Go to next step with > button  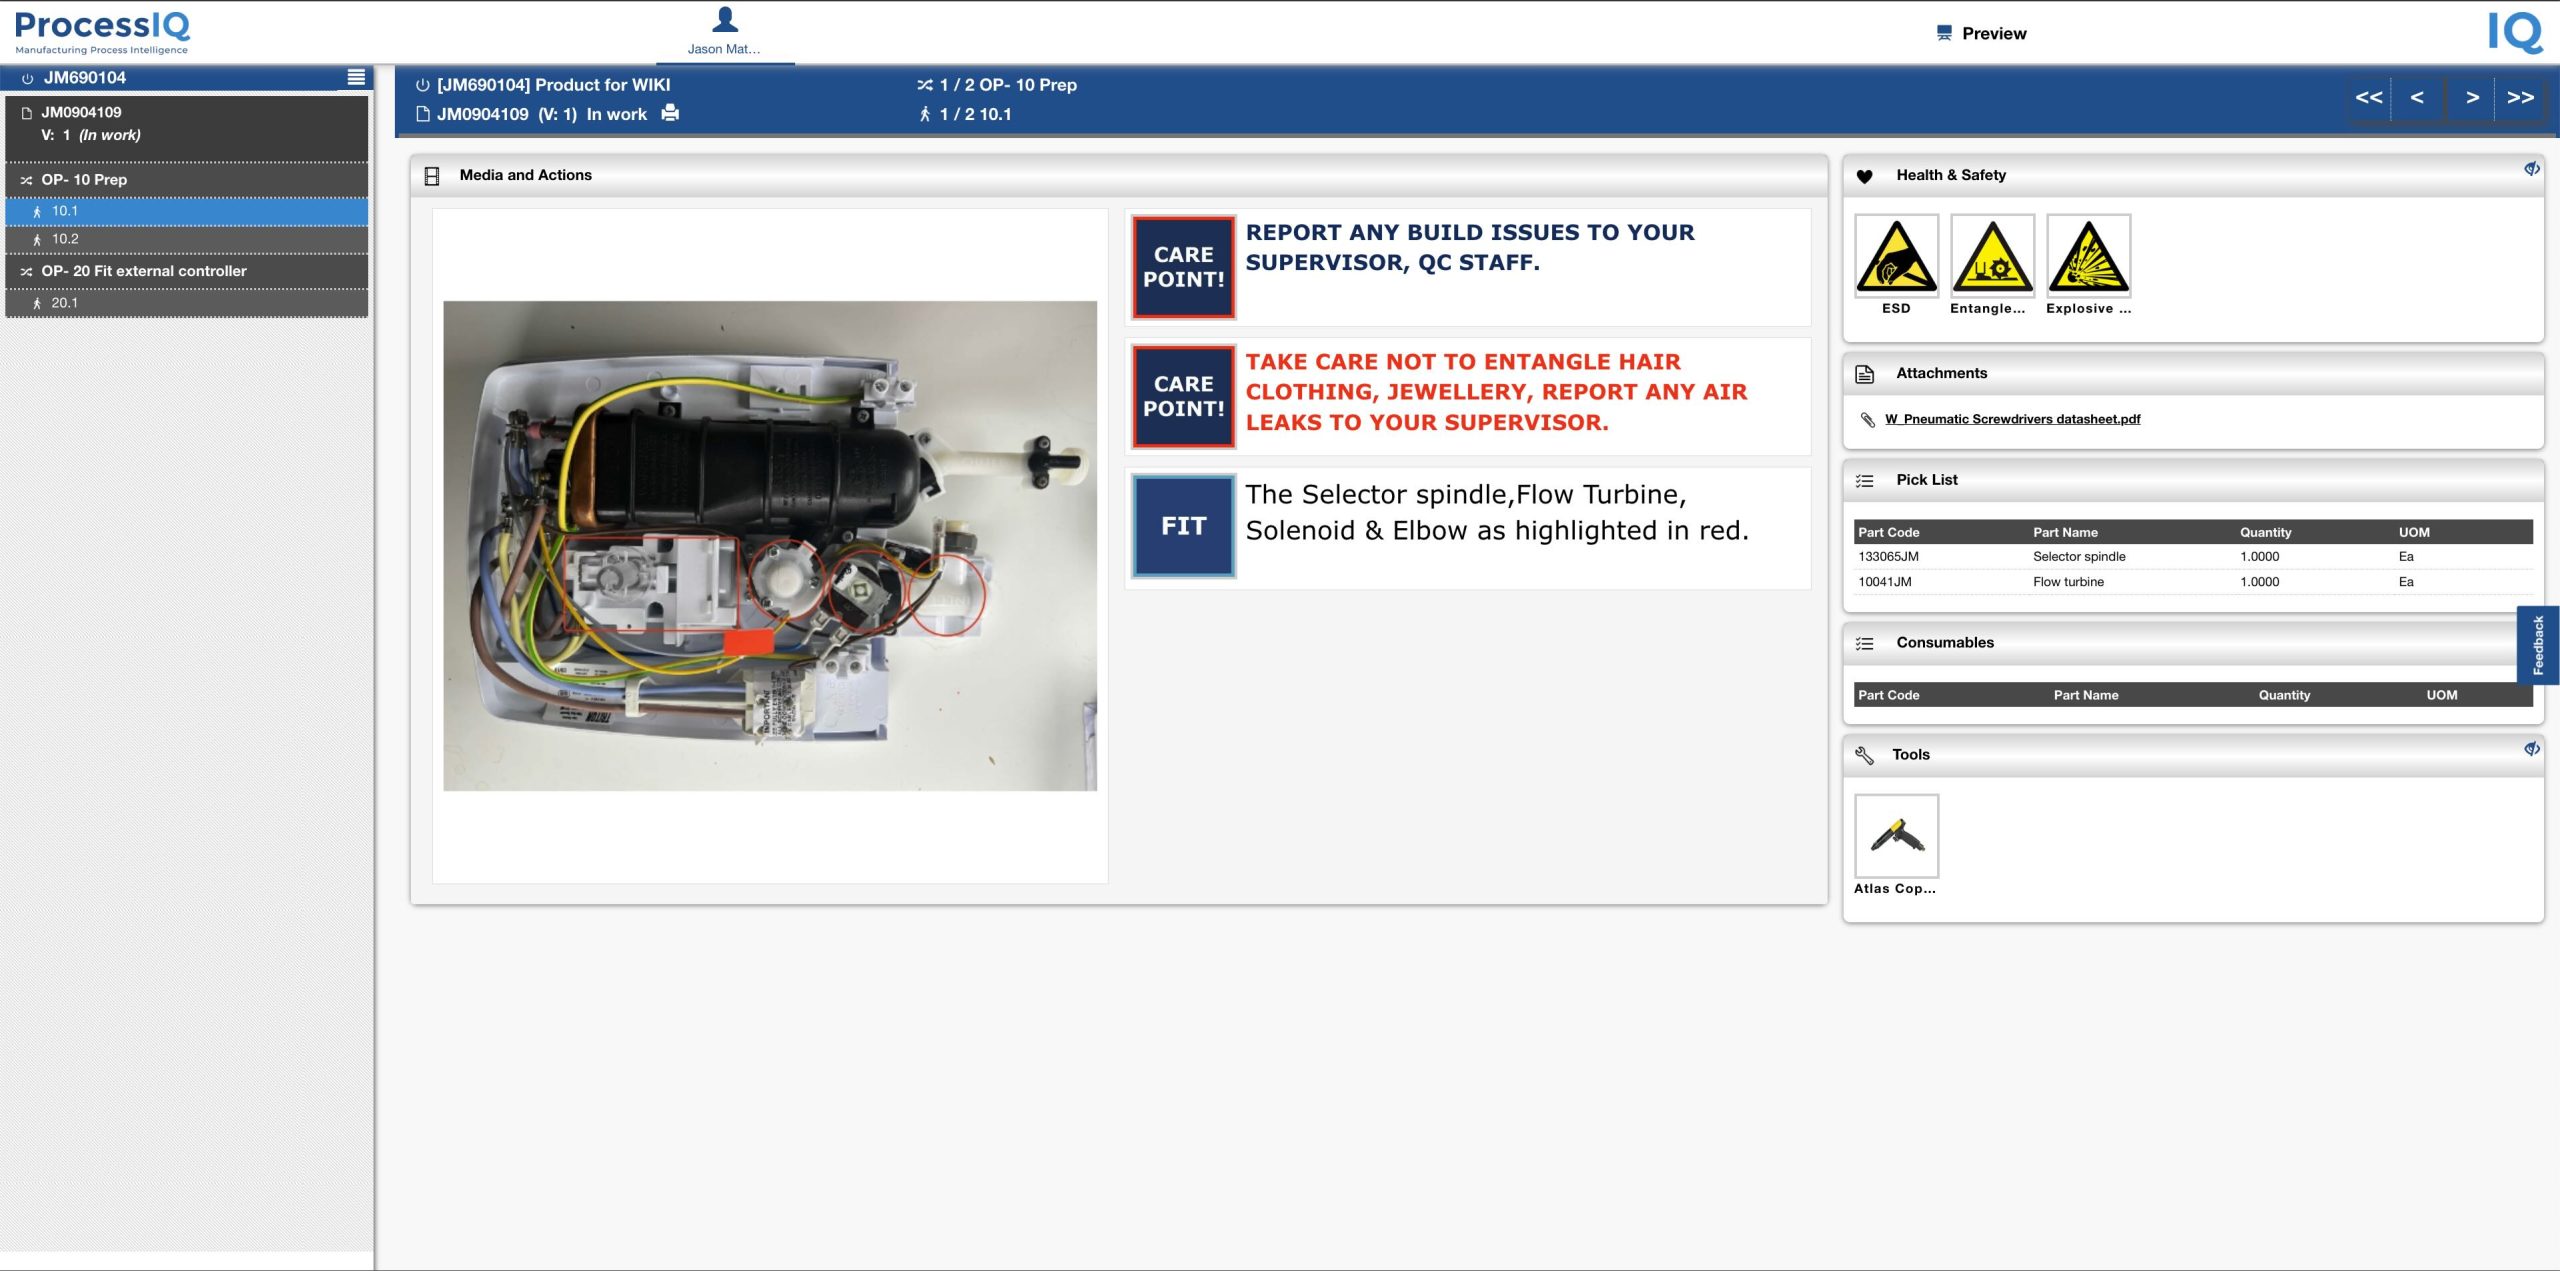(x=2471, y=98)
